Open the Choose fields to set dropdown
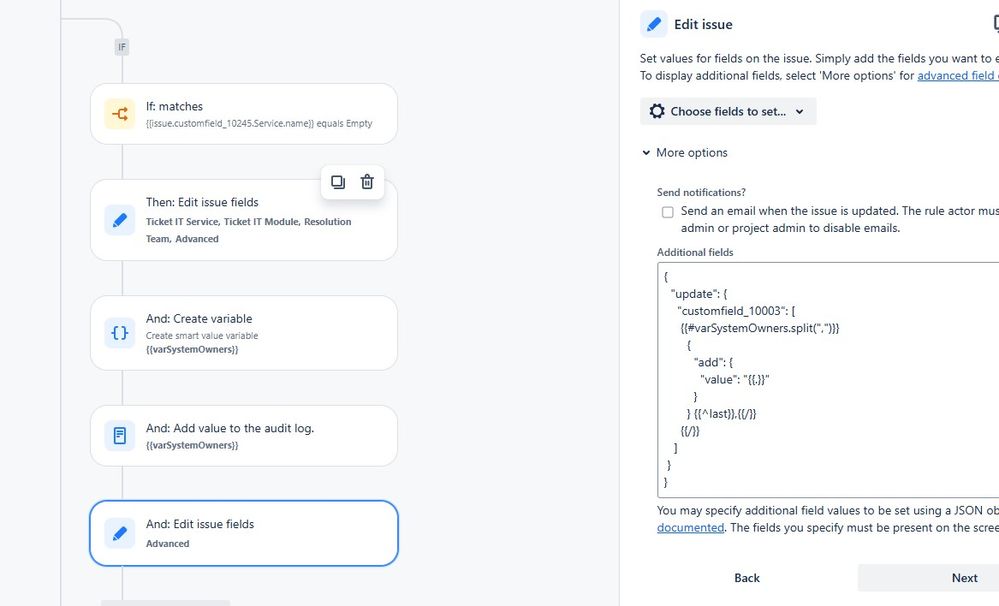Viewport: 999px width, 606px height. [x=728, y=111]
